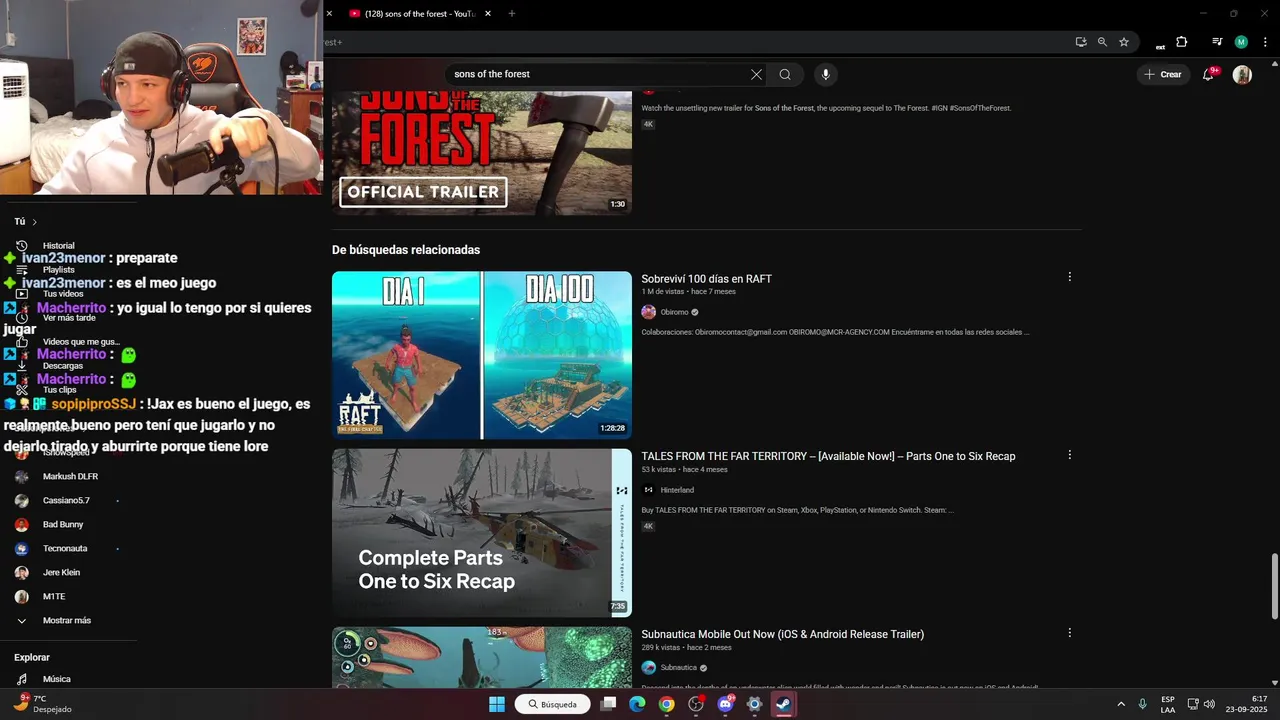Open 'Sobreviví 100 días en RAFT' title
The width and height of the screenshot is (1280, 720).
pos(706,279)
